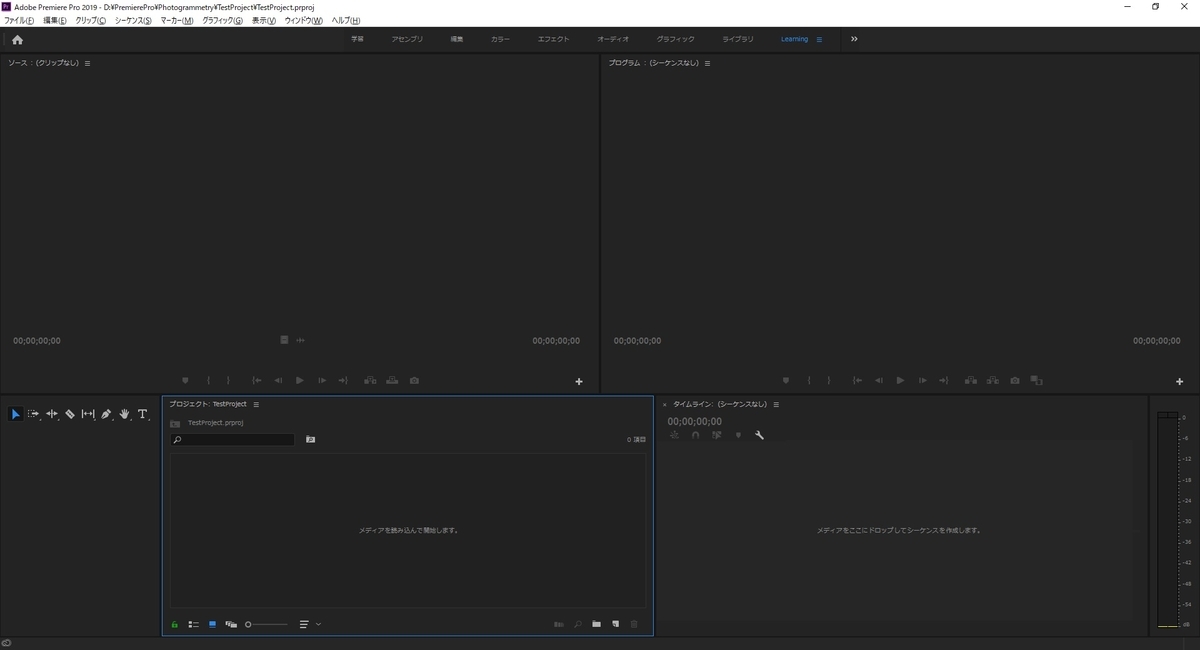Open Program panel hamburger menu
Image resolution: width=1200 pixels, height=650 pixels.
(x=707, y=63)
